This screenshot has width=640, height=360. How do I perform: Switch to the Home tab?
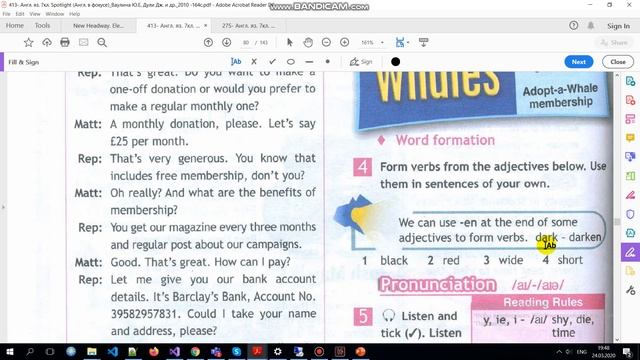(15, 26)
